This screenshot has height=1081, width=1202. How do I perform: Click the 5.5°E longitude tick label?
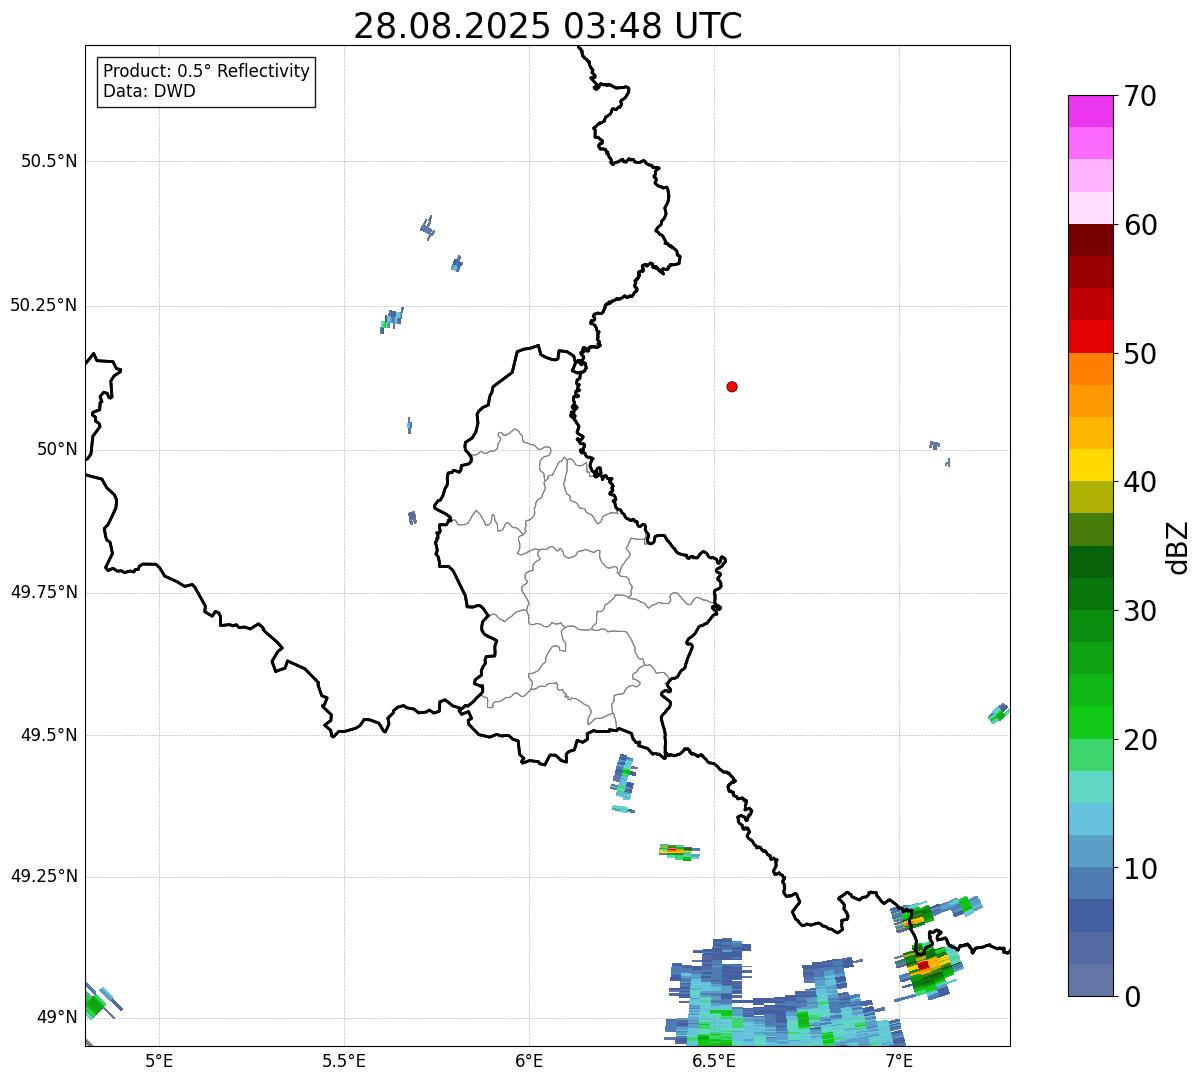[x=344, y=1060]
